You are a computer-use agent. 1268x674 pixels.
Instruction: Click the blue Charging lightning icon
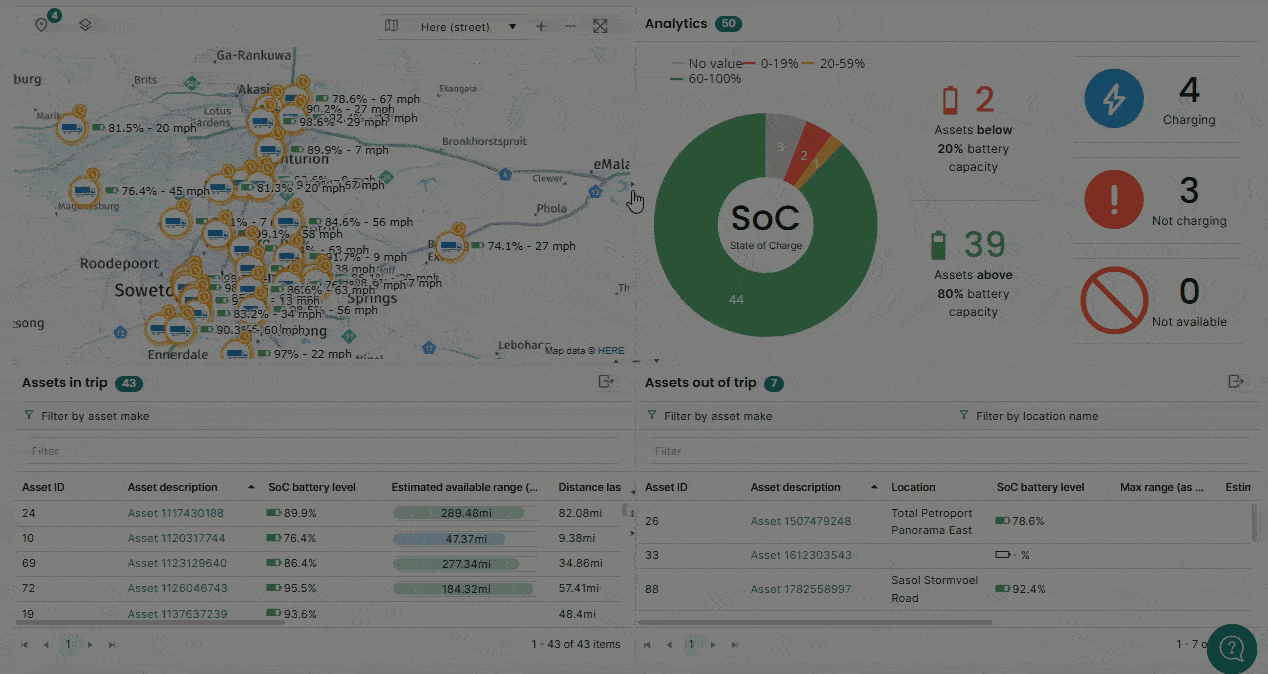pyautogui.click(x=1114, y=98)
